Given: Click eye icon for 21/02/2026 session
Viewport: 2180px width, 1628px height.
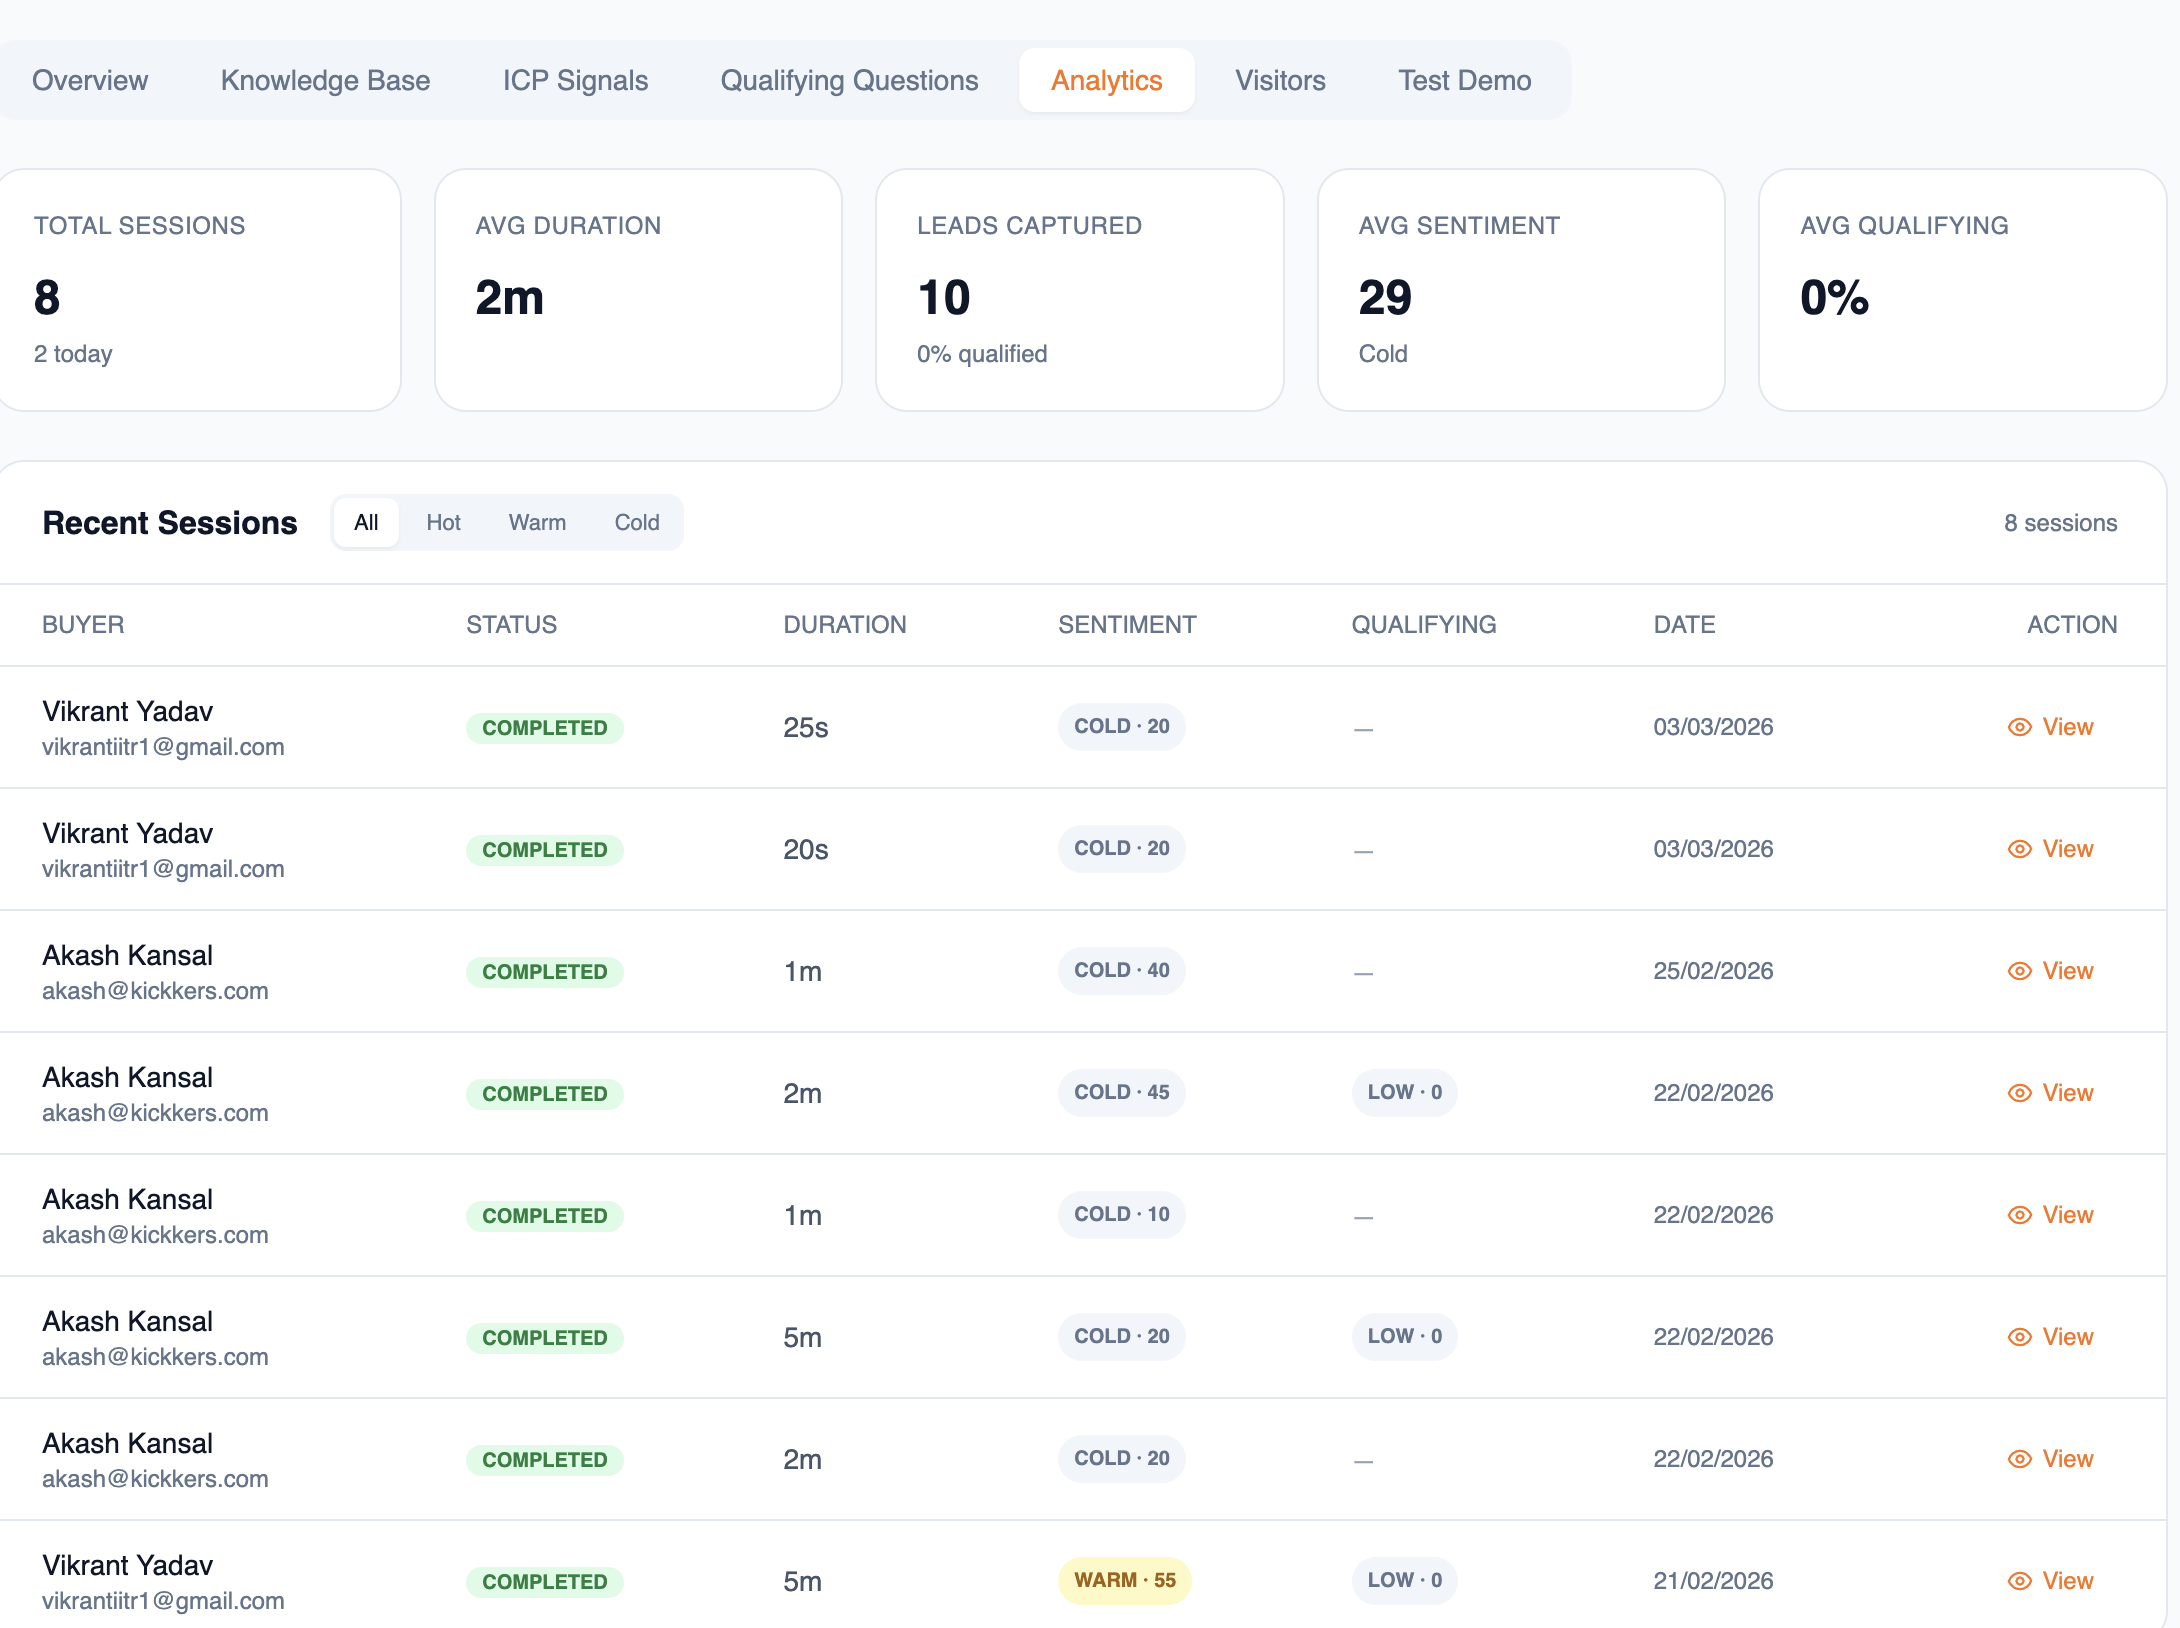Looking at the screenshot, I should 2019,1581.
